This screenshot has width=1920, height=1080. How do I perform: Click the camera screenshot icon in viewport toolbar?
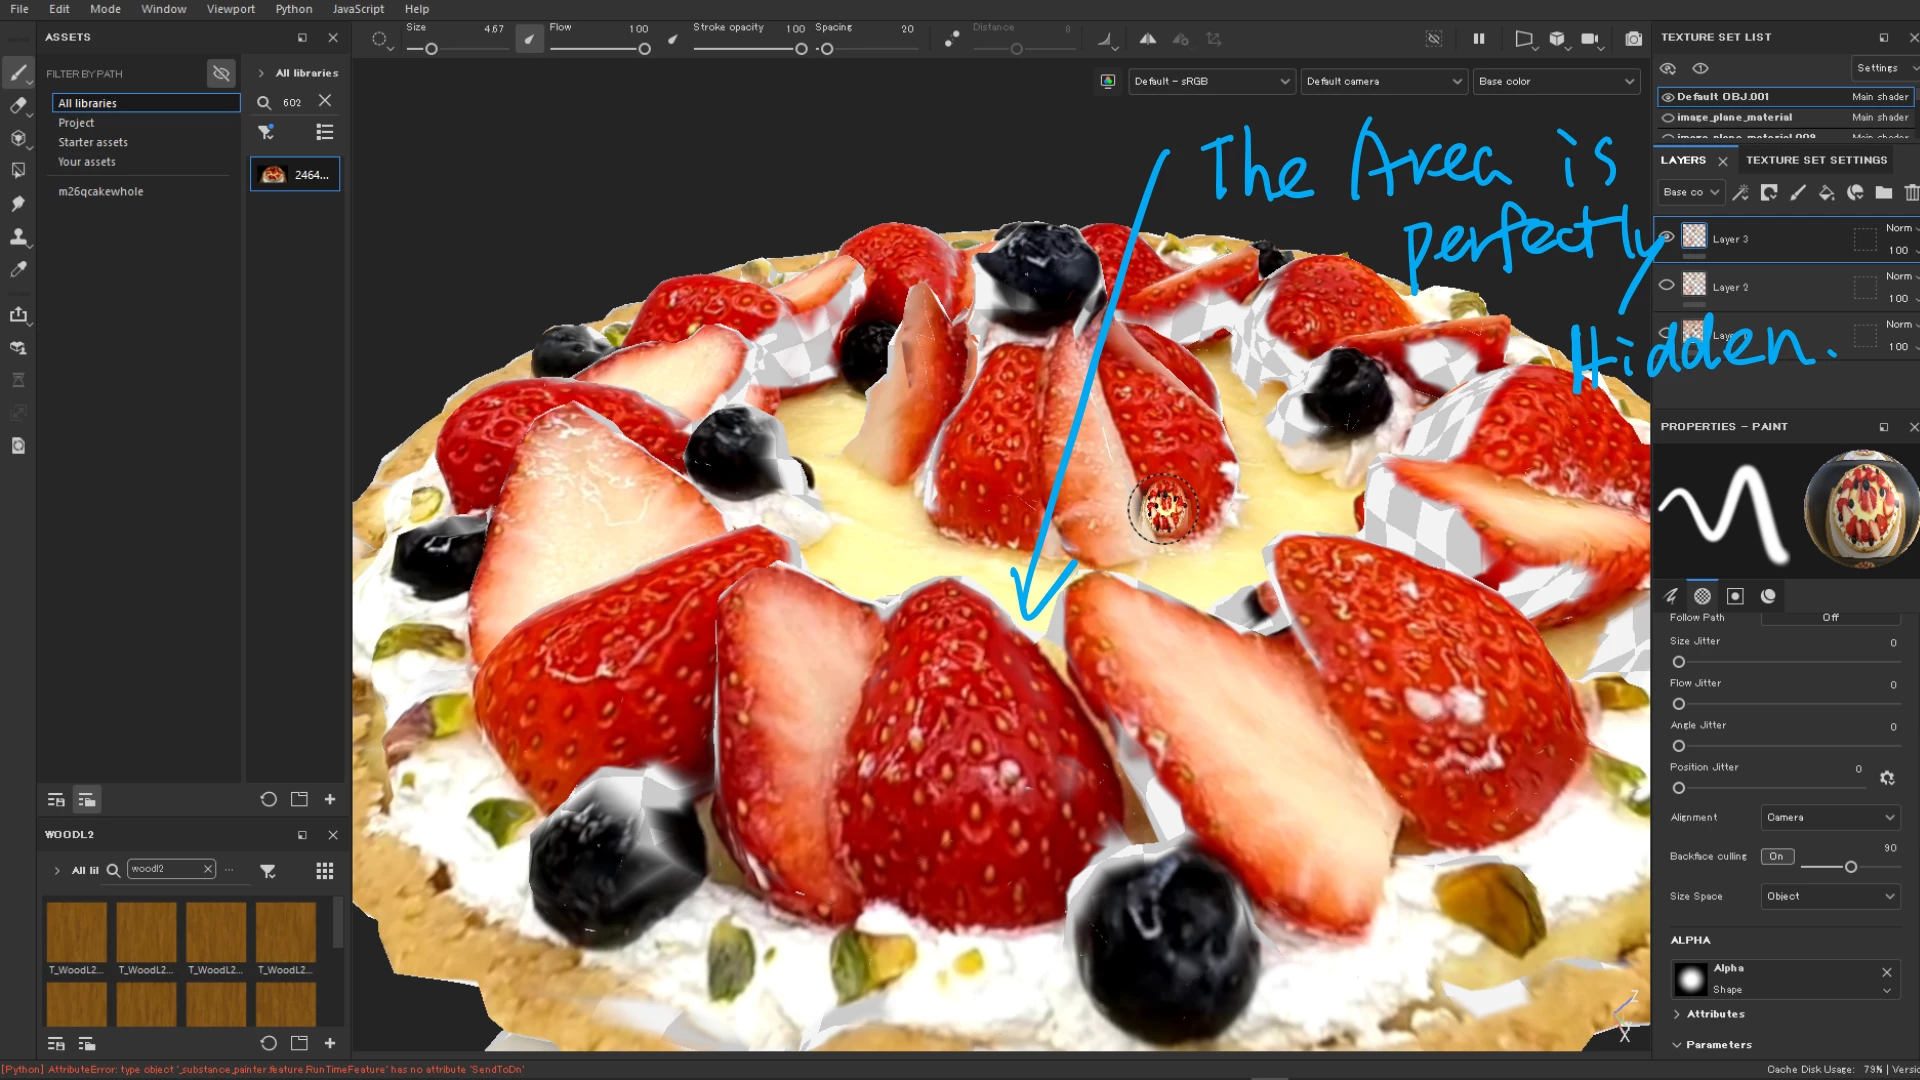pyautogui.click(x=1633, y=39)
